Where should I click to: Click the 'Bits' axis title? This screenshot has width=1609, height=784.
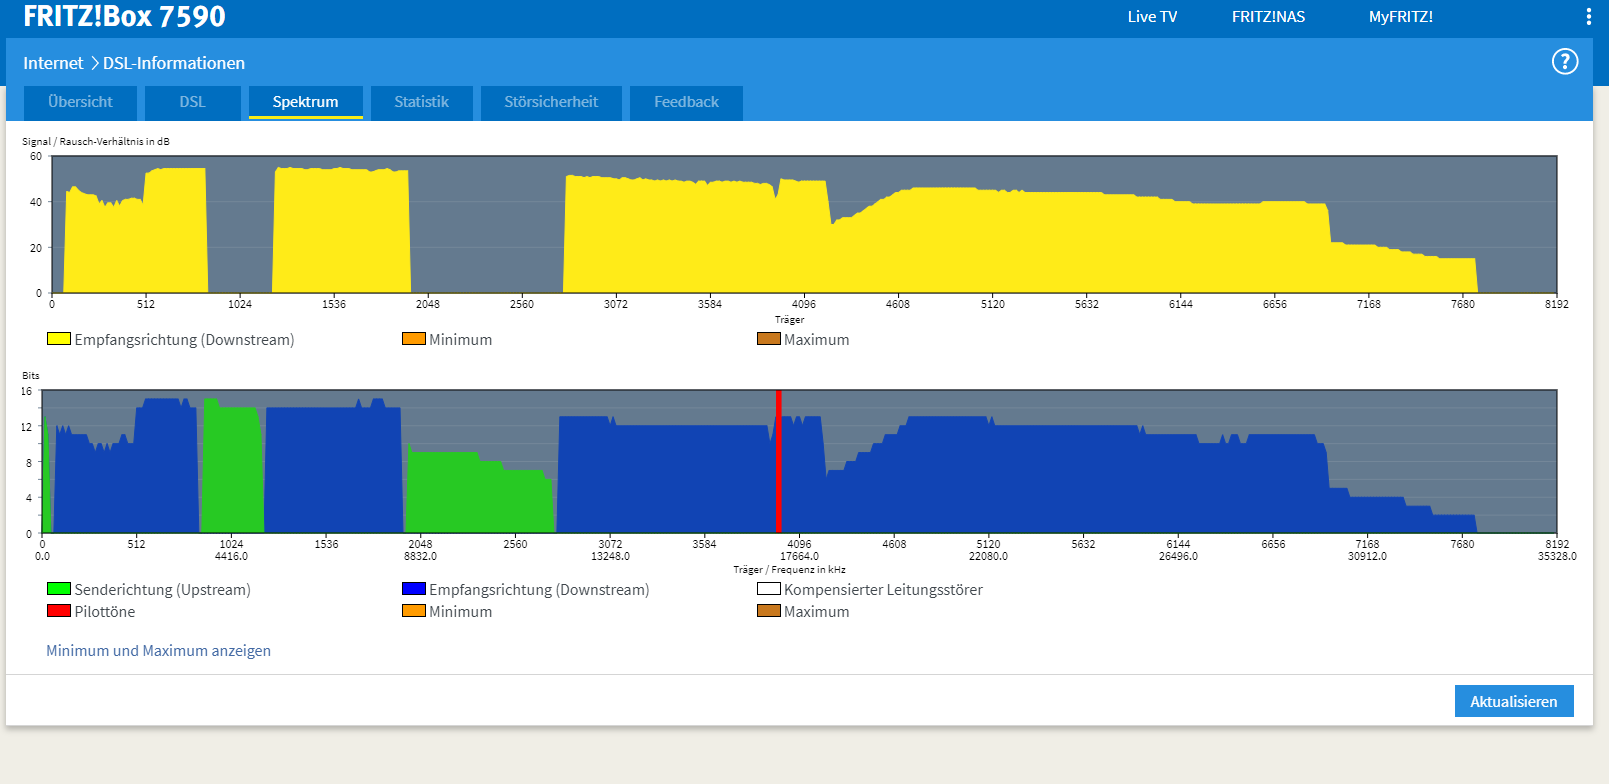click(x=31, y=376)
